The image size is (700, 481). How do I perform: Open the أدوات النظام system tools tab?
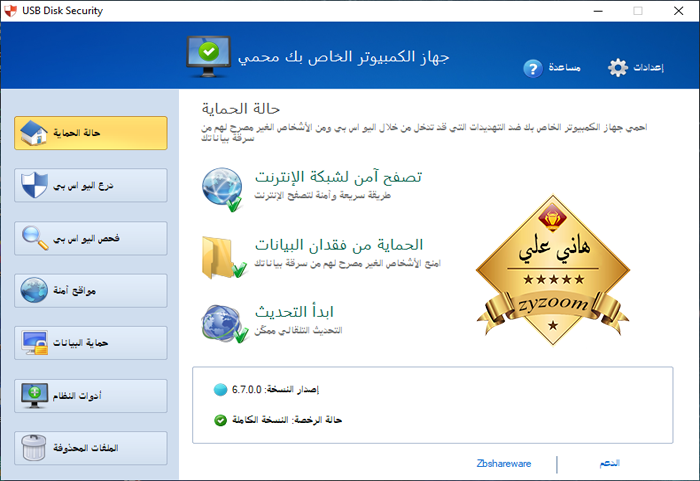click(91, 396)
